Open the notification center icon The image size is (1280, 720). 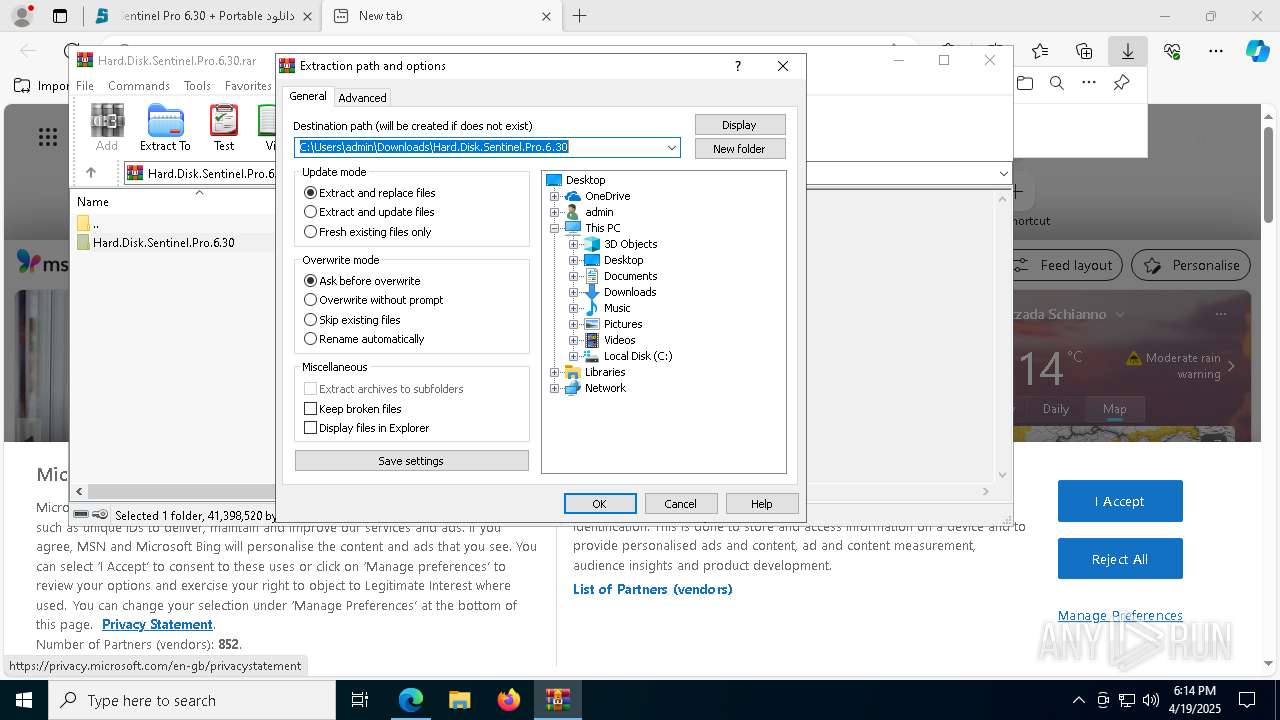[x=1247, y=700]
